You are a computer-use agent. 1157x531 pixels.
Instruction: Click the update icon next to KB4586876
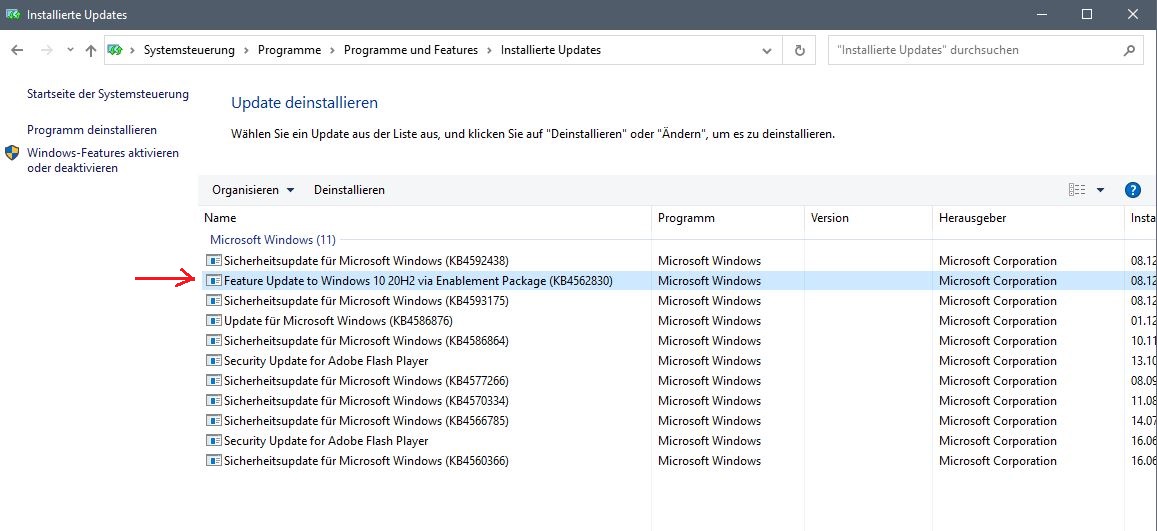pos(213,321)
